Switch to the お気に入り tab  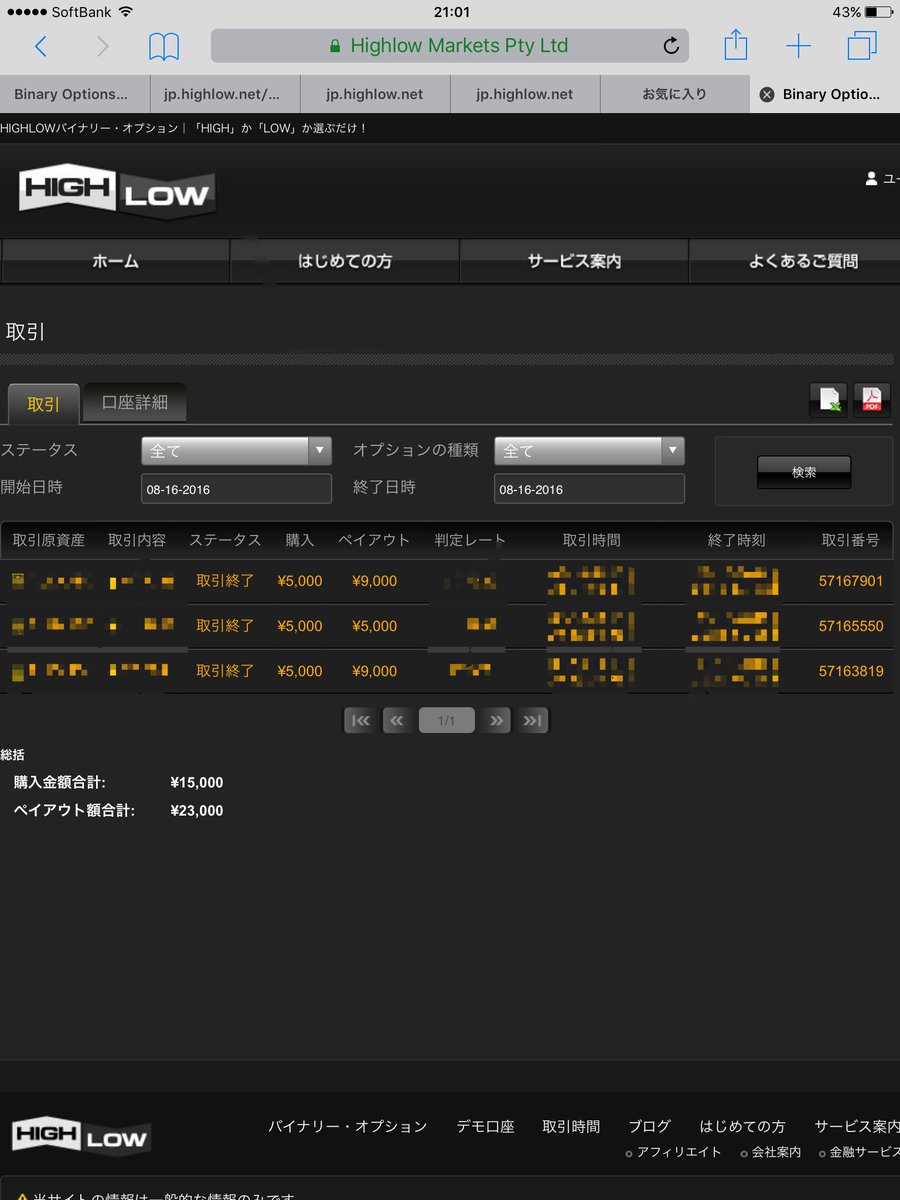coord(675,94)
